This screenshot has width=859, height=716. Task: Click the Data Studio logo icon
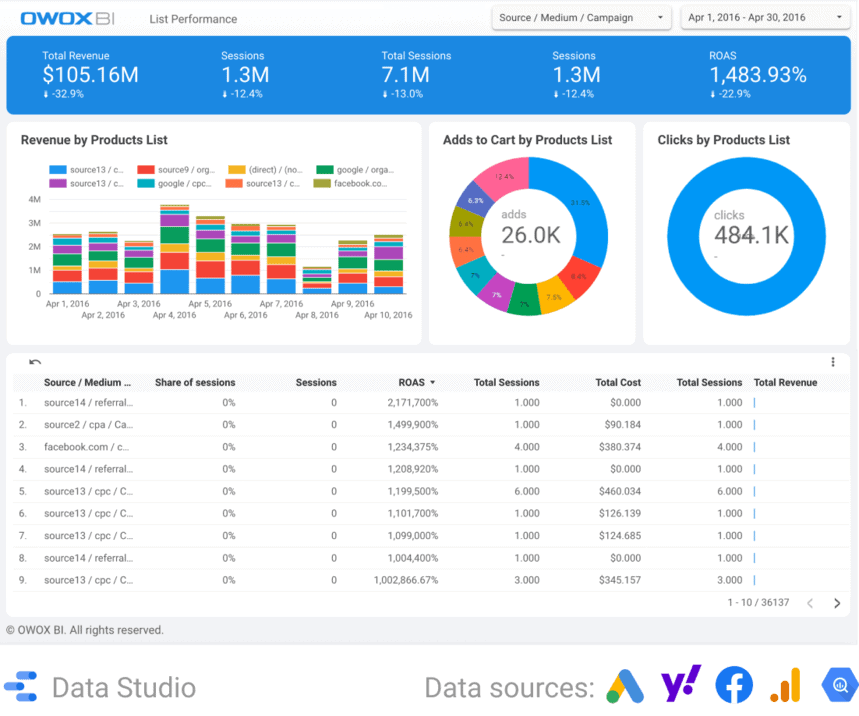coord(21,685)
